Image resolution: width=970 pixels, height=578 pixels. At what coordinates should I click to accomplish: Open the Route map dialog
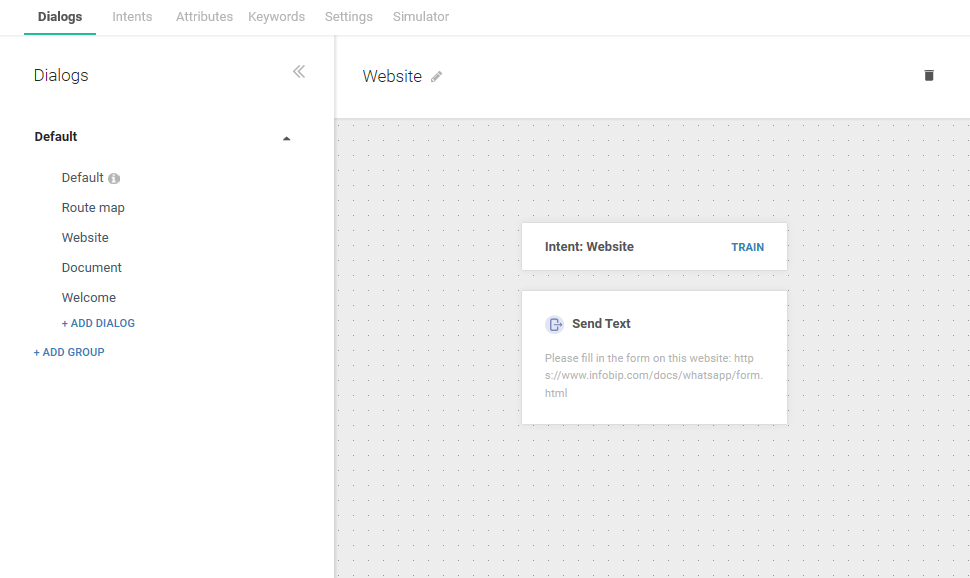[x=93, y=208]
